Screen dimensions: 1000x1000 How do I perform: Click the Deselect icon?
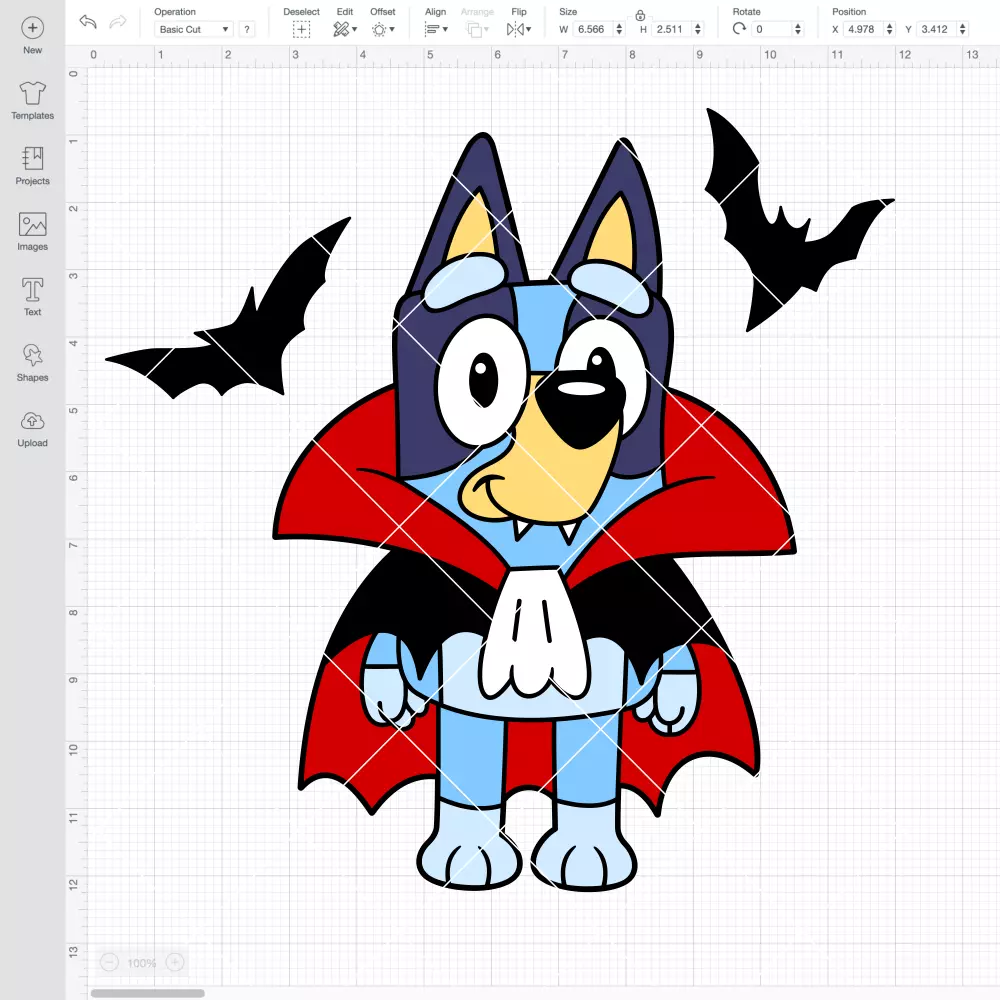coord(301,29)
